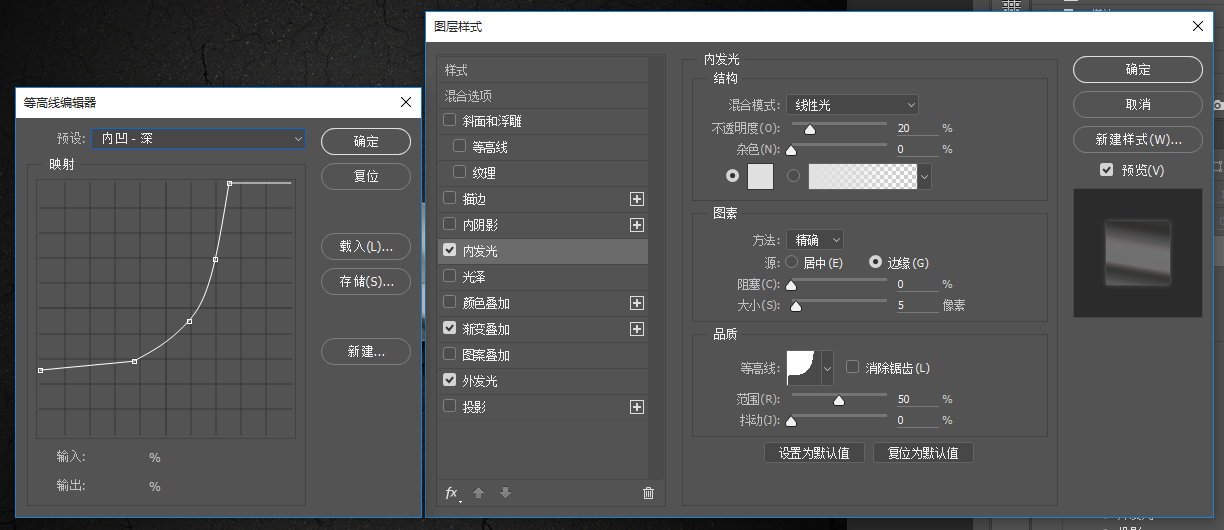Add another 描边 effect with plus icon

[636, 199]
